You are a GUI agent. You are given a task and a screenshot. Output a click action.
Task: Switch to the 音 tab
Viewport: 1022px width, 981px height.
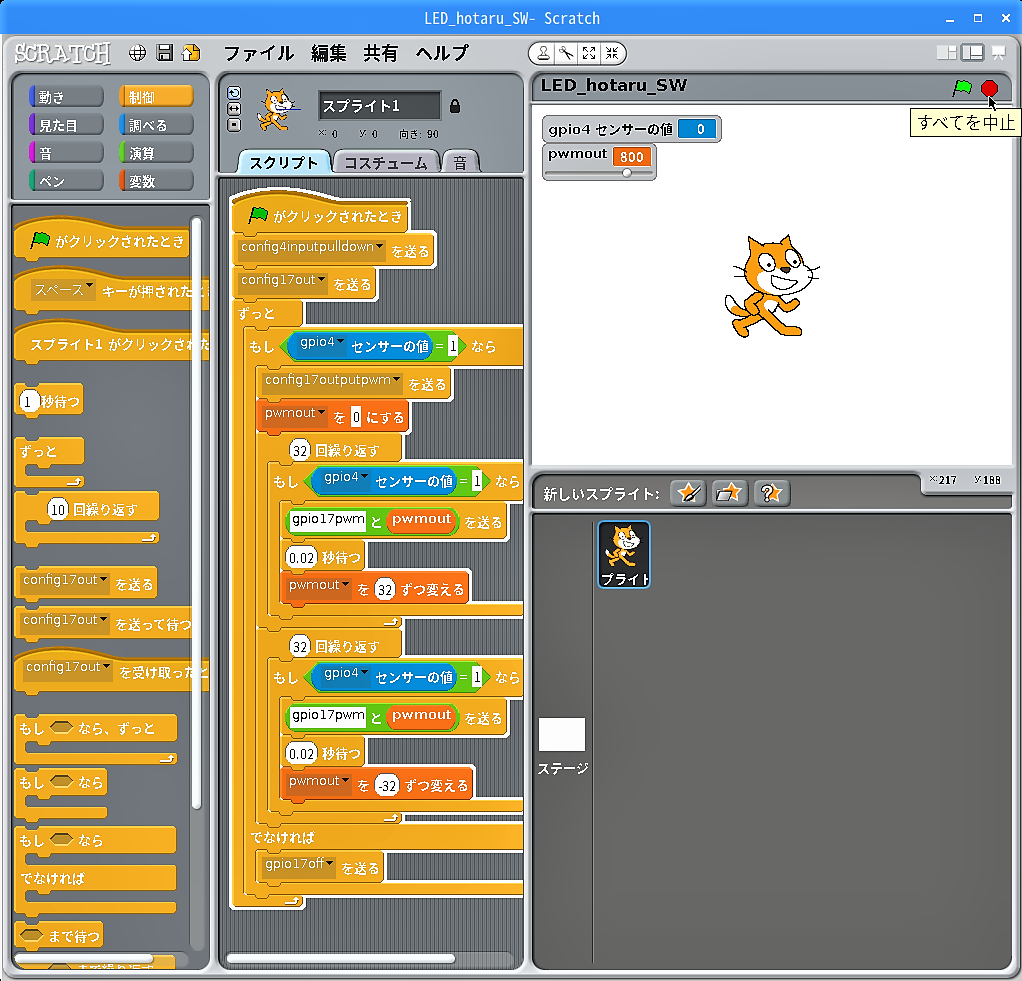(x=460, y=162)
